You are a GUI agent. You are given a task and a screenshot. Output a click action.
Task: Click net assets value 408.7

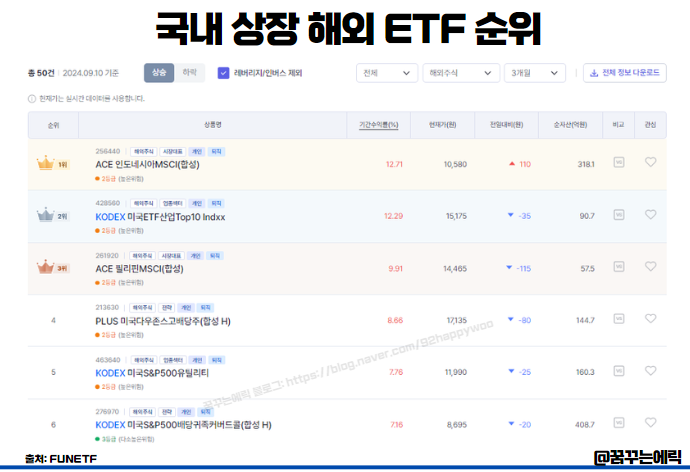[585, 425]
